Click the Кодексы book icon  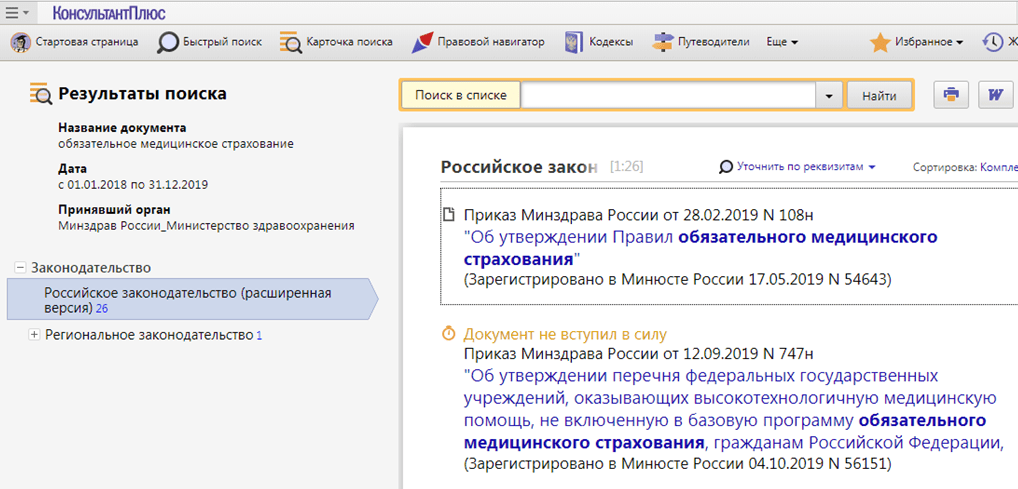tap(573, 42)
